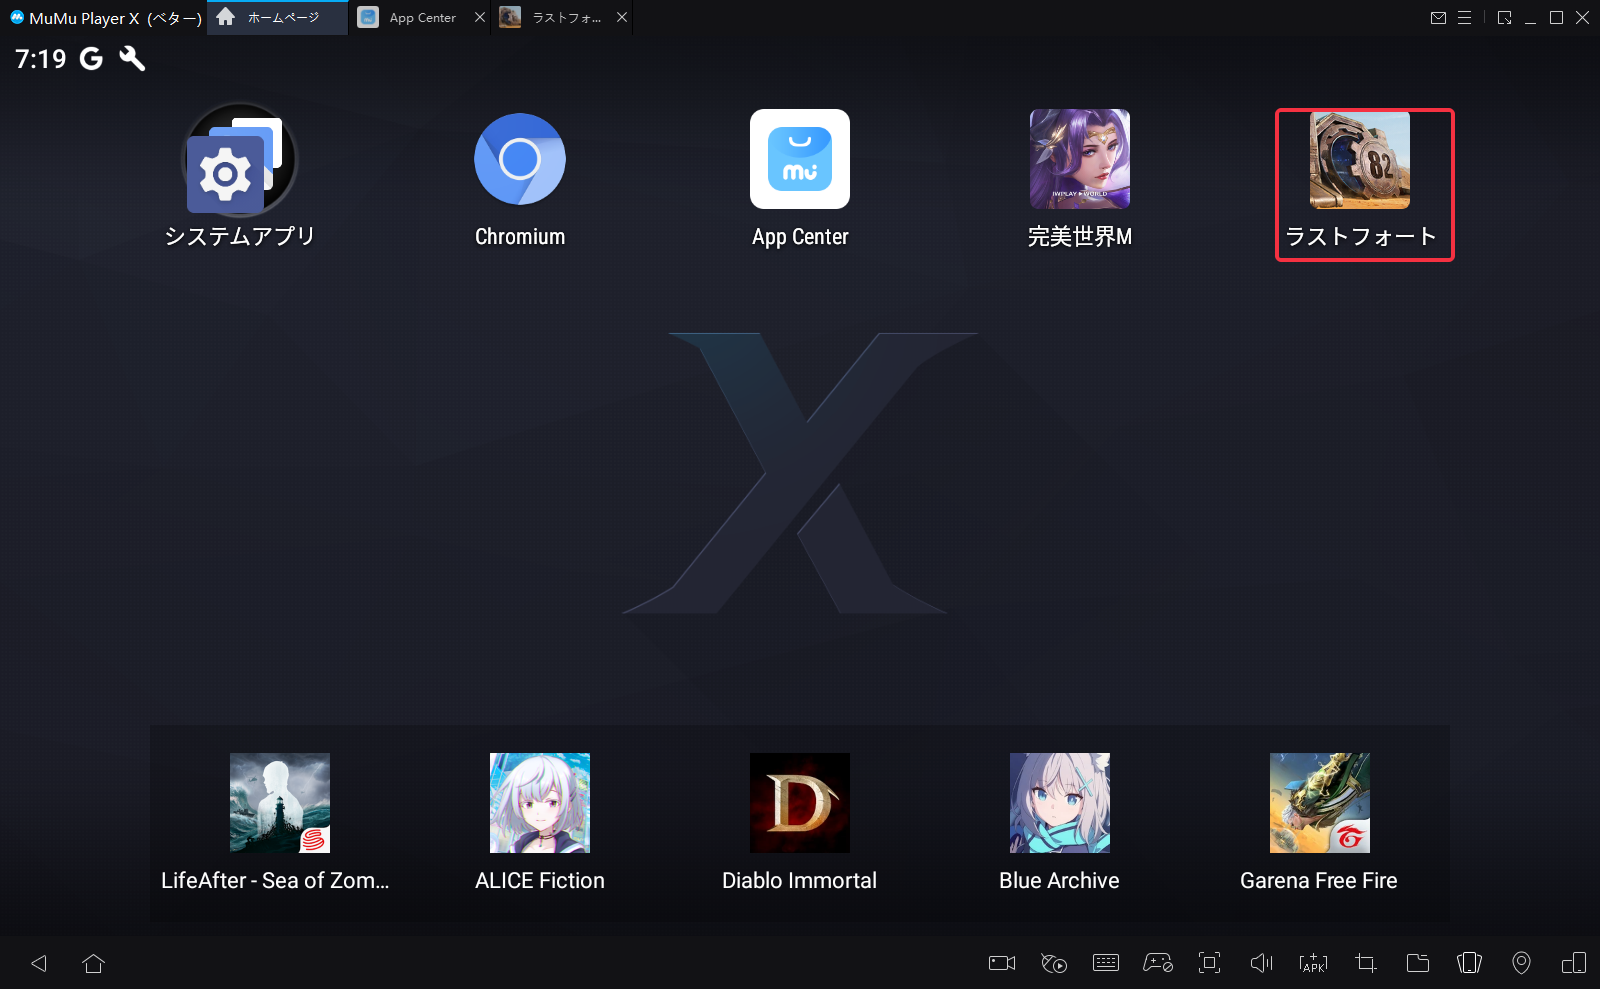Open the システムアプリ folder
This screenshot has height=989, width=1600.
click(x=240, y=160)
